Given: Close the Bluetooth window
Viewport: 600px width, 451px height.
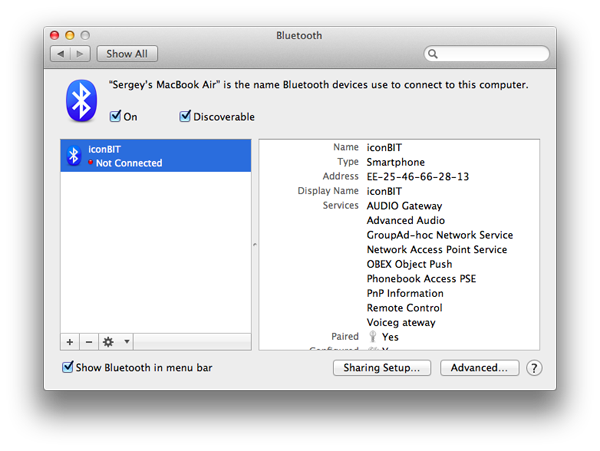Looking at the screenshot, I should click(x=55, y=35).
